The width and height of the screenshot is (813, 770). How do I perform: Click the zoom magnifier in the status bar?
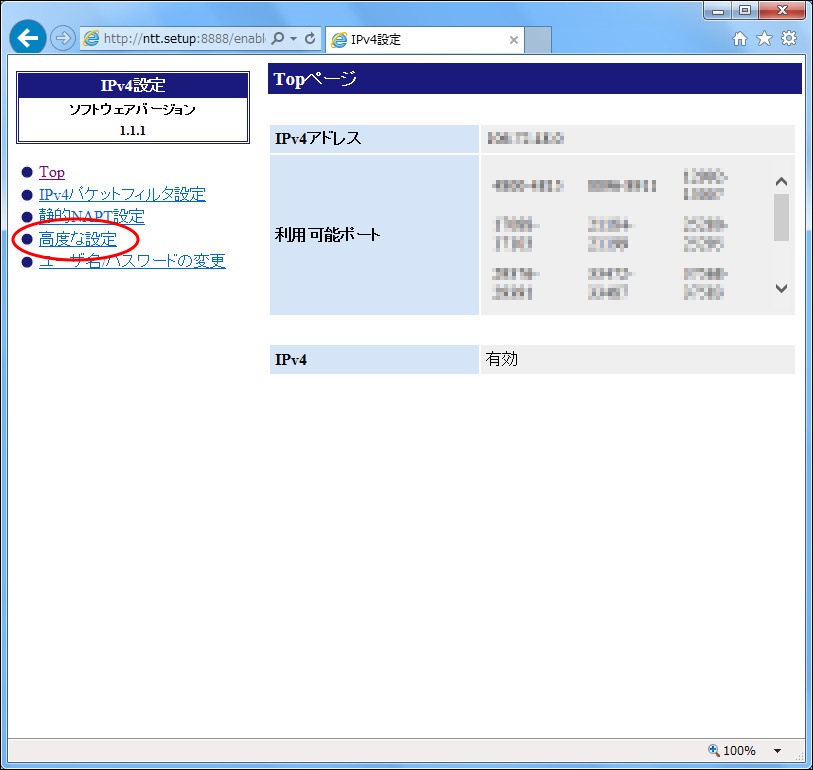(x=712, y=750)
